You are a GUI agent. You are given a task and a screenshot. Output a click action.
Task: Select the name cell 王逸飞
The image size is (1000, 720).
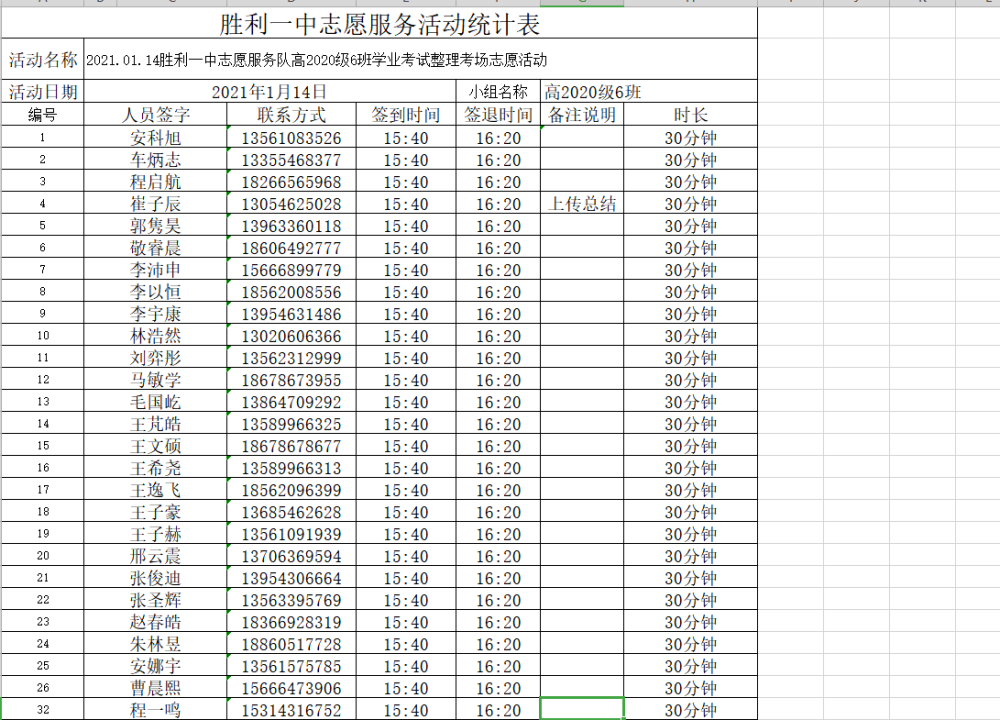pos(156,489)
